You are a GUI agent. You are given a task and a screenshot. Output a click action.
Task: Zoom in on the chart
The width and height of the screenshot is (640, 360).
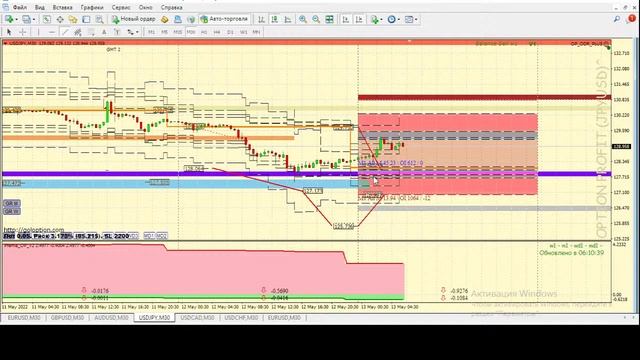(x=303, y=19)
